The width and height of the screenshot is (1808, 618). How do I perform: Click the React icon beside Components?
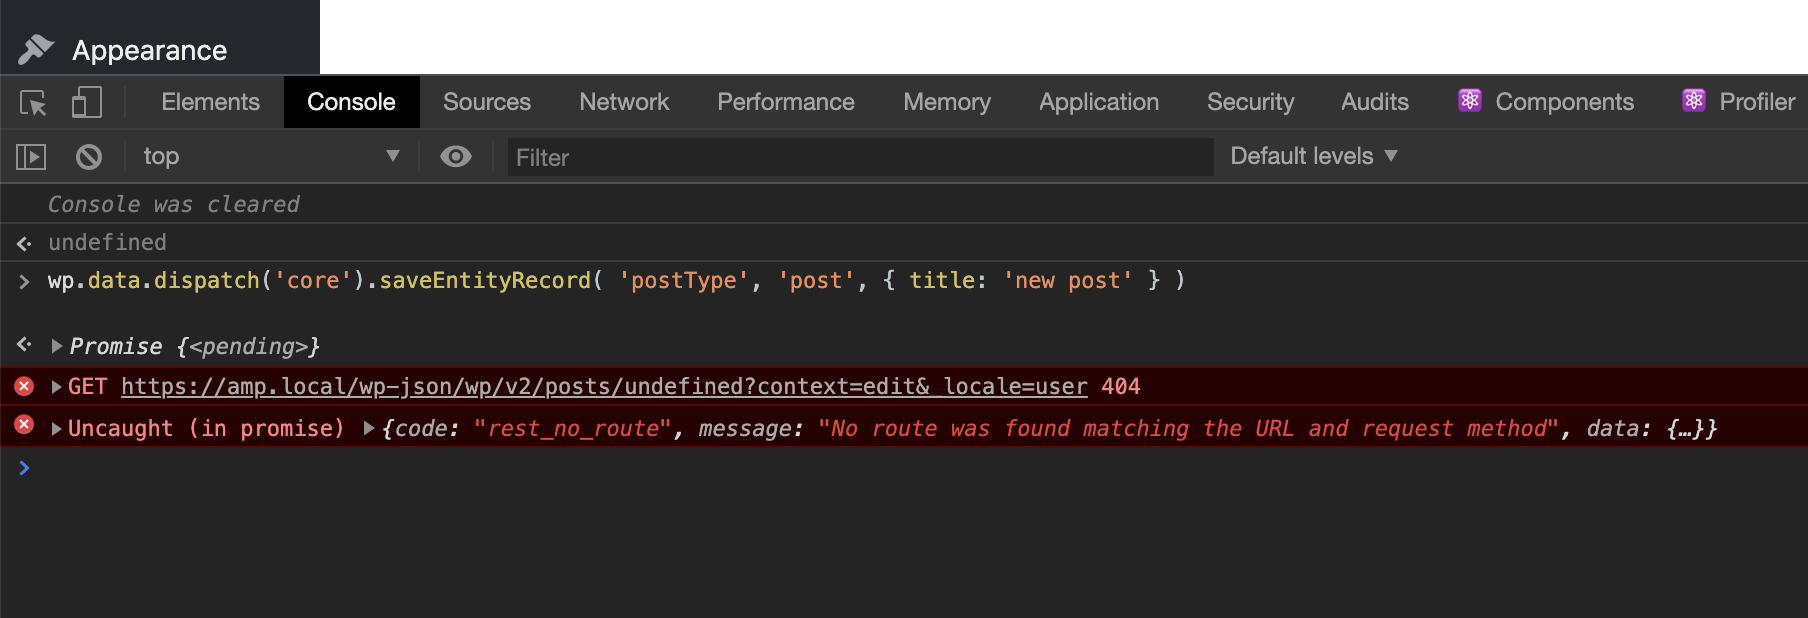[1469, 101]
